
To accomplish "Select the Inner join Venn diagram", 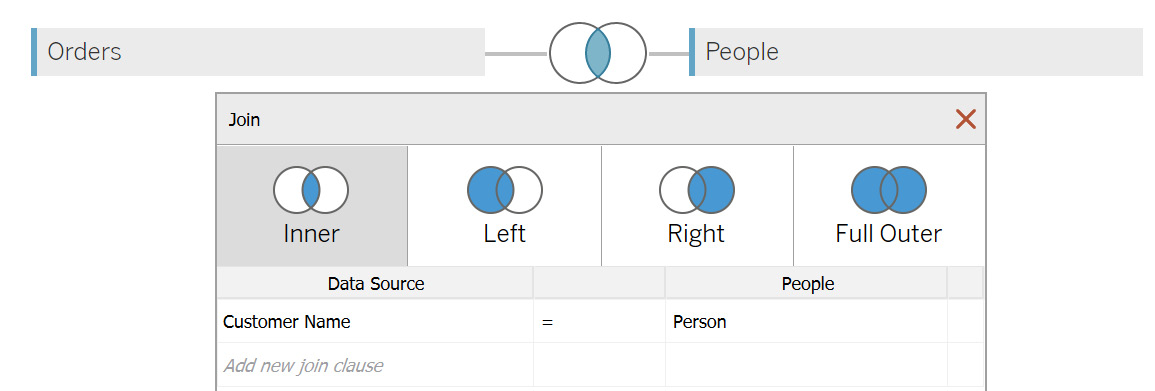I will tap(311, 190).
